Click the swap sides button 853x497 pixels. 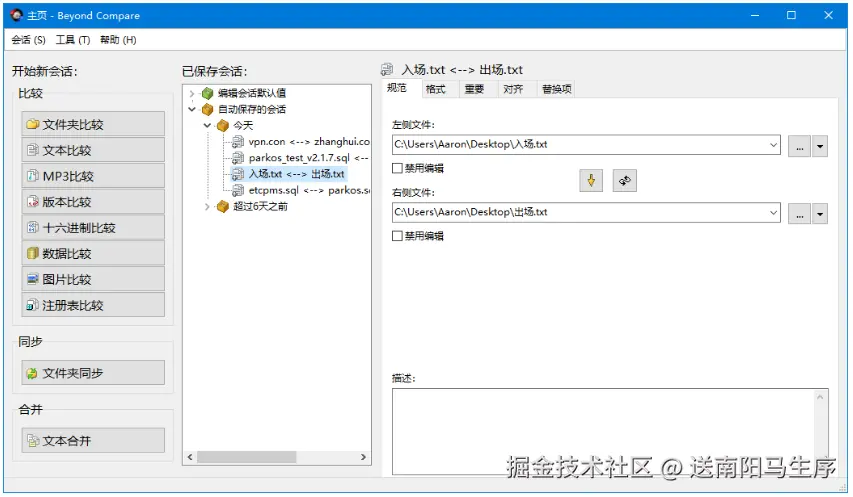(x=625, y=181)
